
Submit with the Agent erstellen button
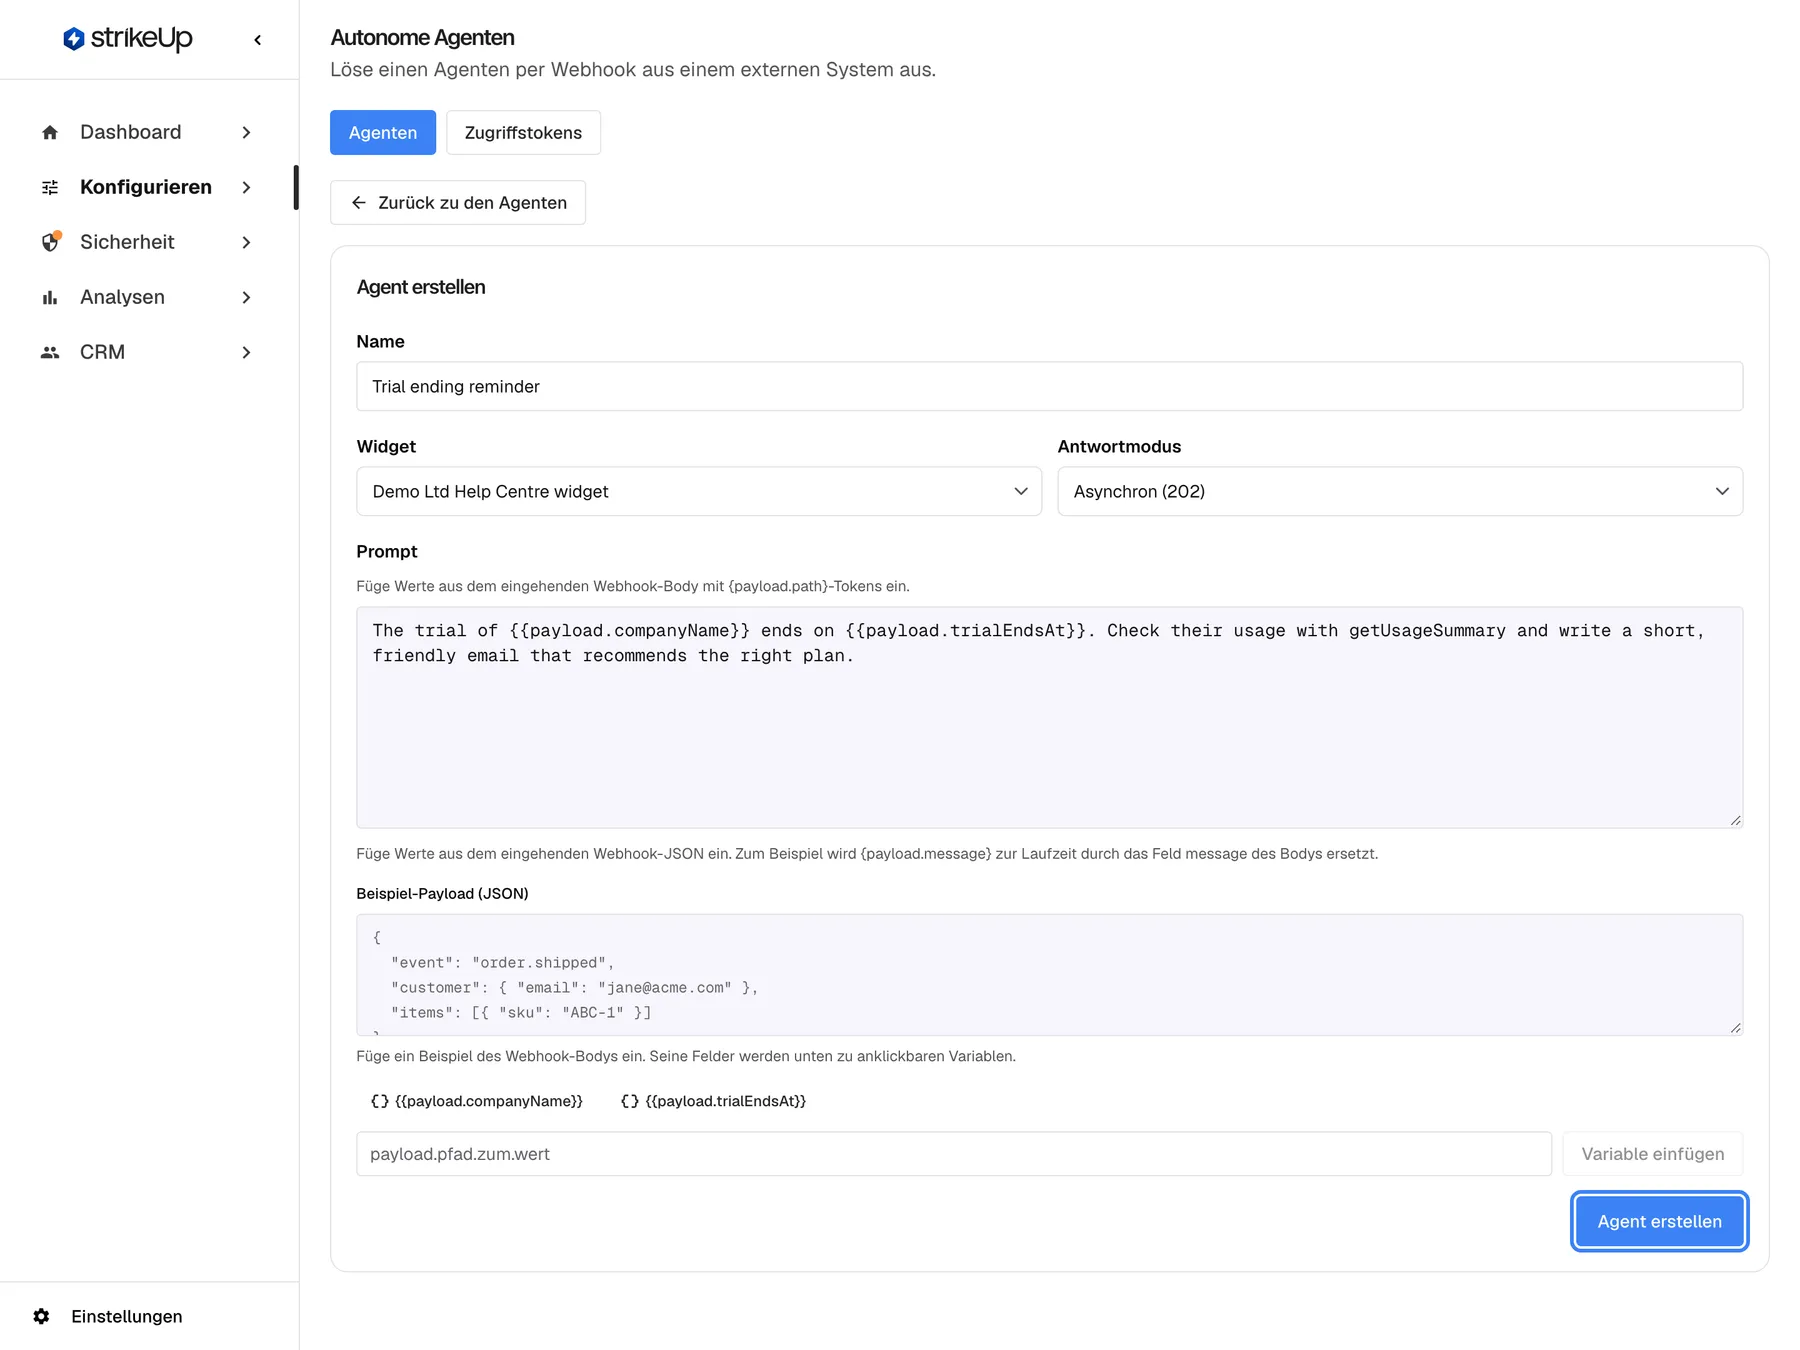(1659, 1221)
